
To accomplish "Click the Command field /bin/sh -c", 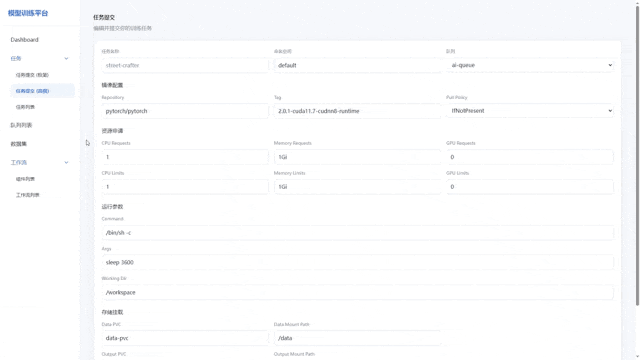I will coord(357,233).
